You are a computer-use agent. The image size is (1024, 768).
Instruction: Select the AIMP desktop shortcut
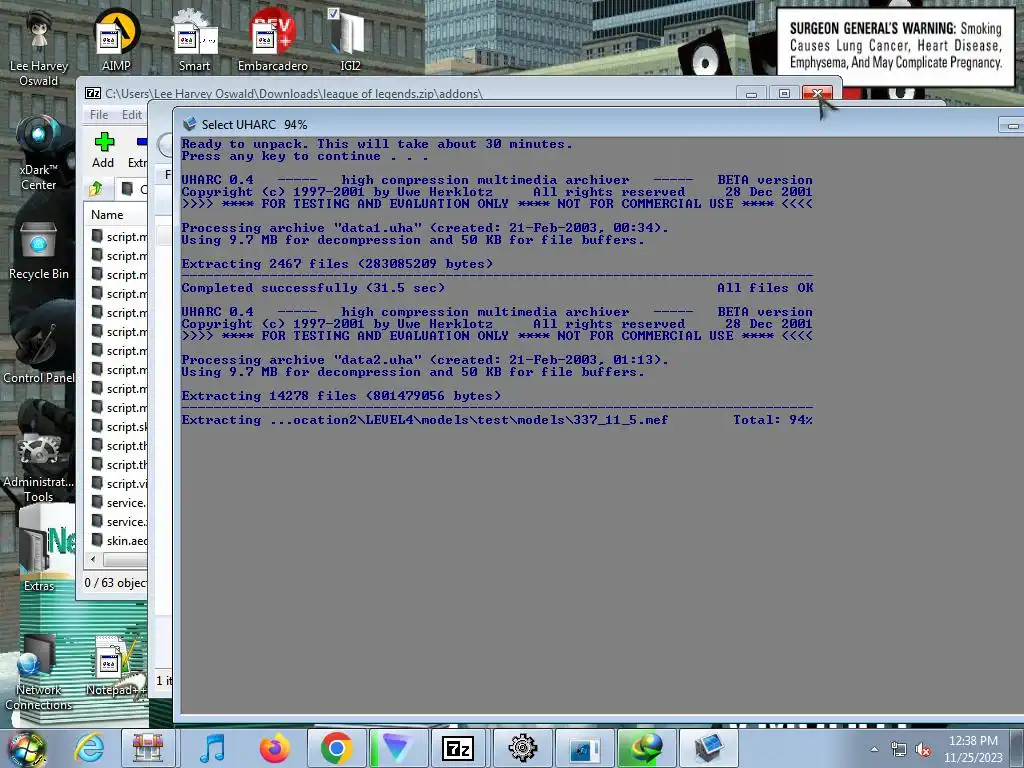pyautogui.click(x=116, y=40)
